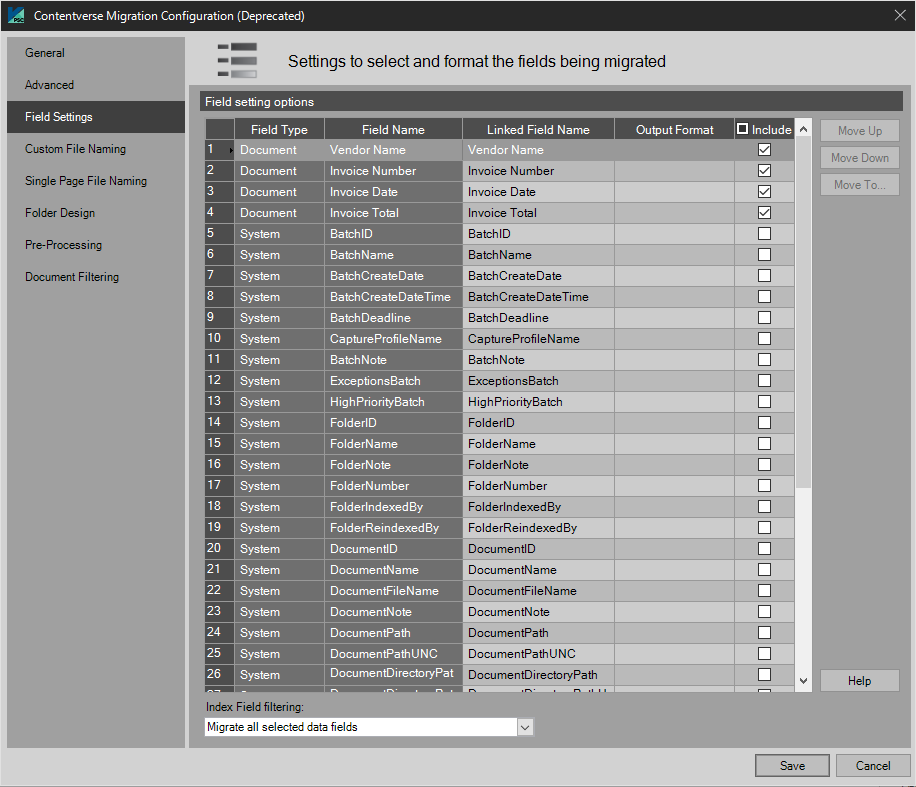The width and height of the screenshot is (916, 787).
Task: Click Output Format cell for Invoice Date
Action: [674, 192]
